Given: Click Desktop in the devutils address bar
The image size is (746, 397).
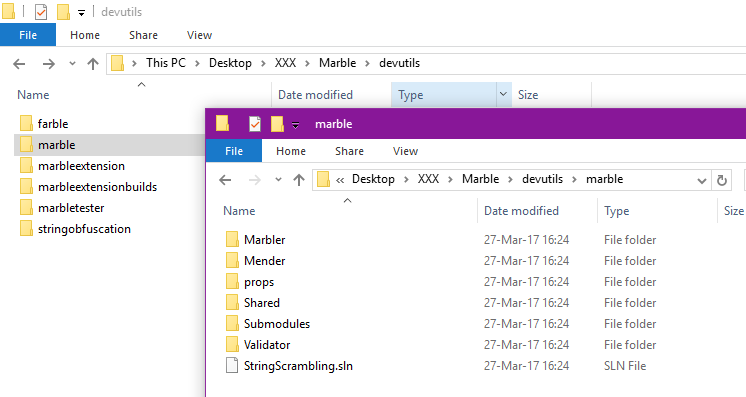Looking at the screenshot, I should 230,63.
